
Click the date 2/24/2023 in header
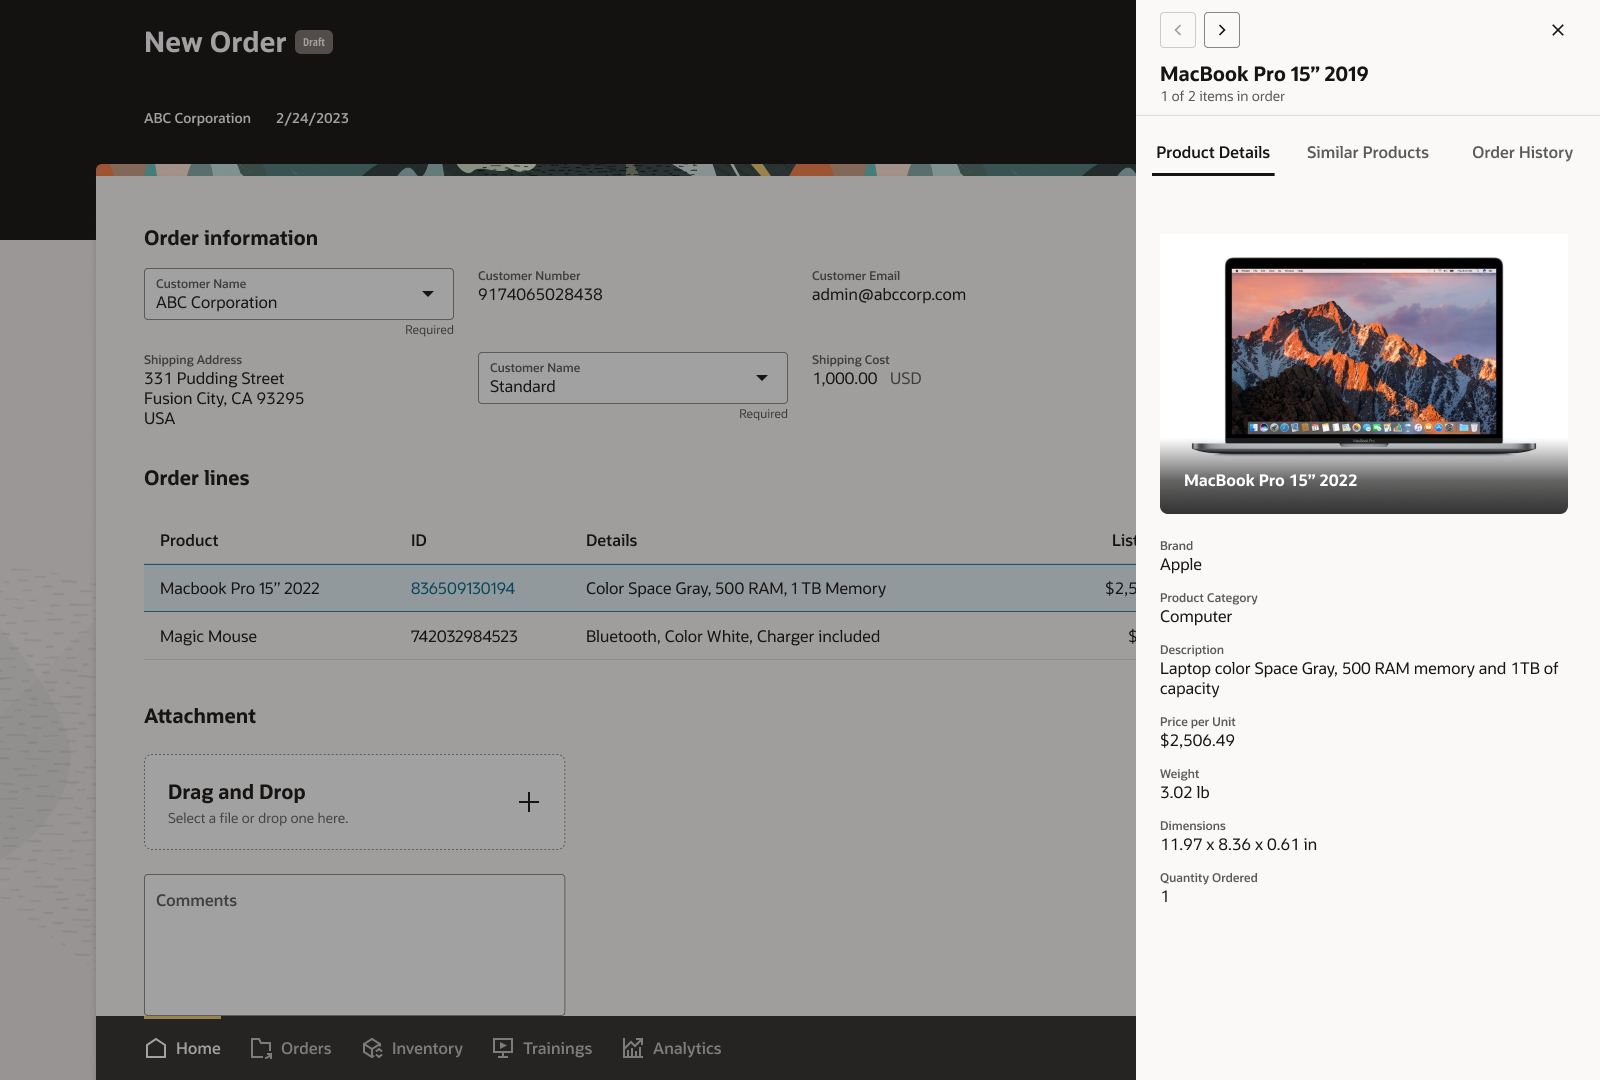tap(312, 118)
